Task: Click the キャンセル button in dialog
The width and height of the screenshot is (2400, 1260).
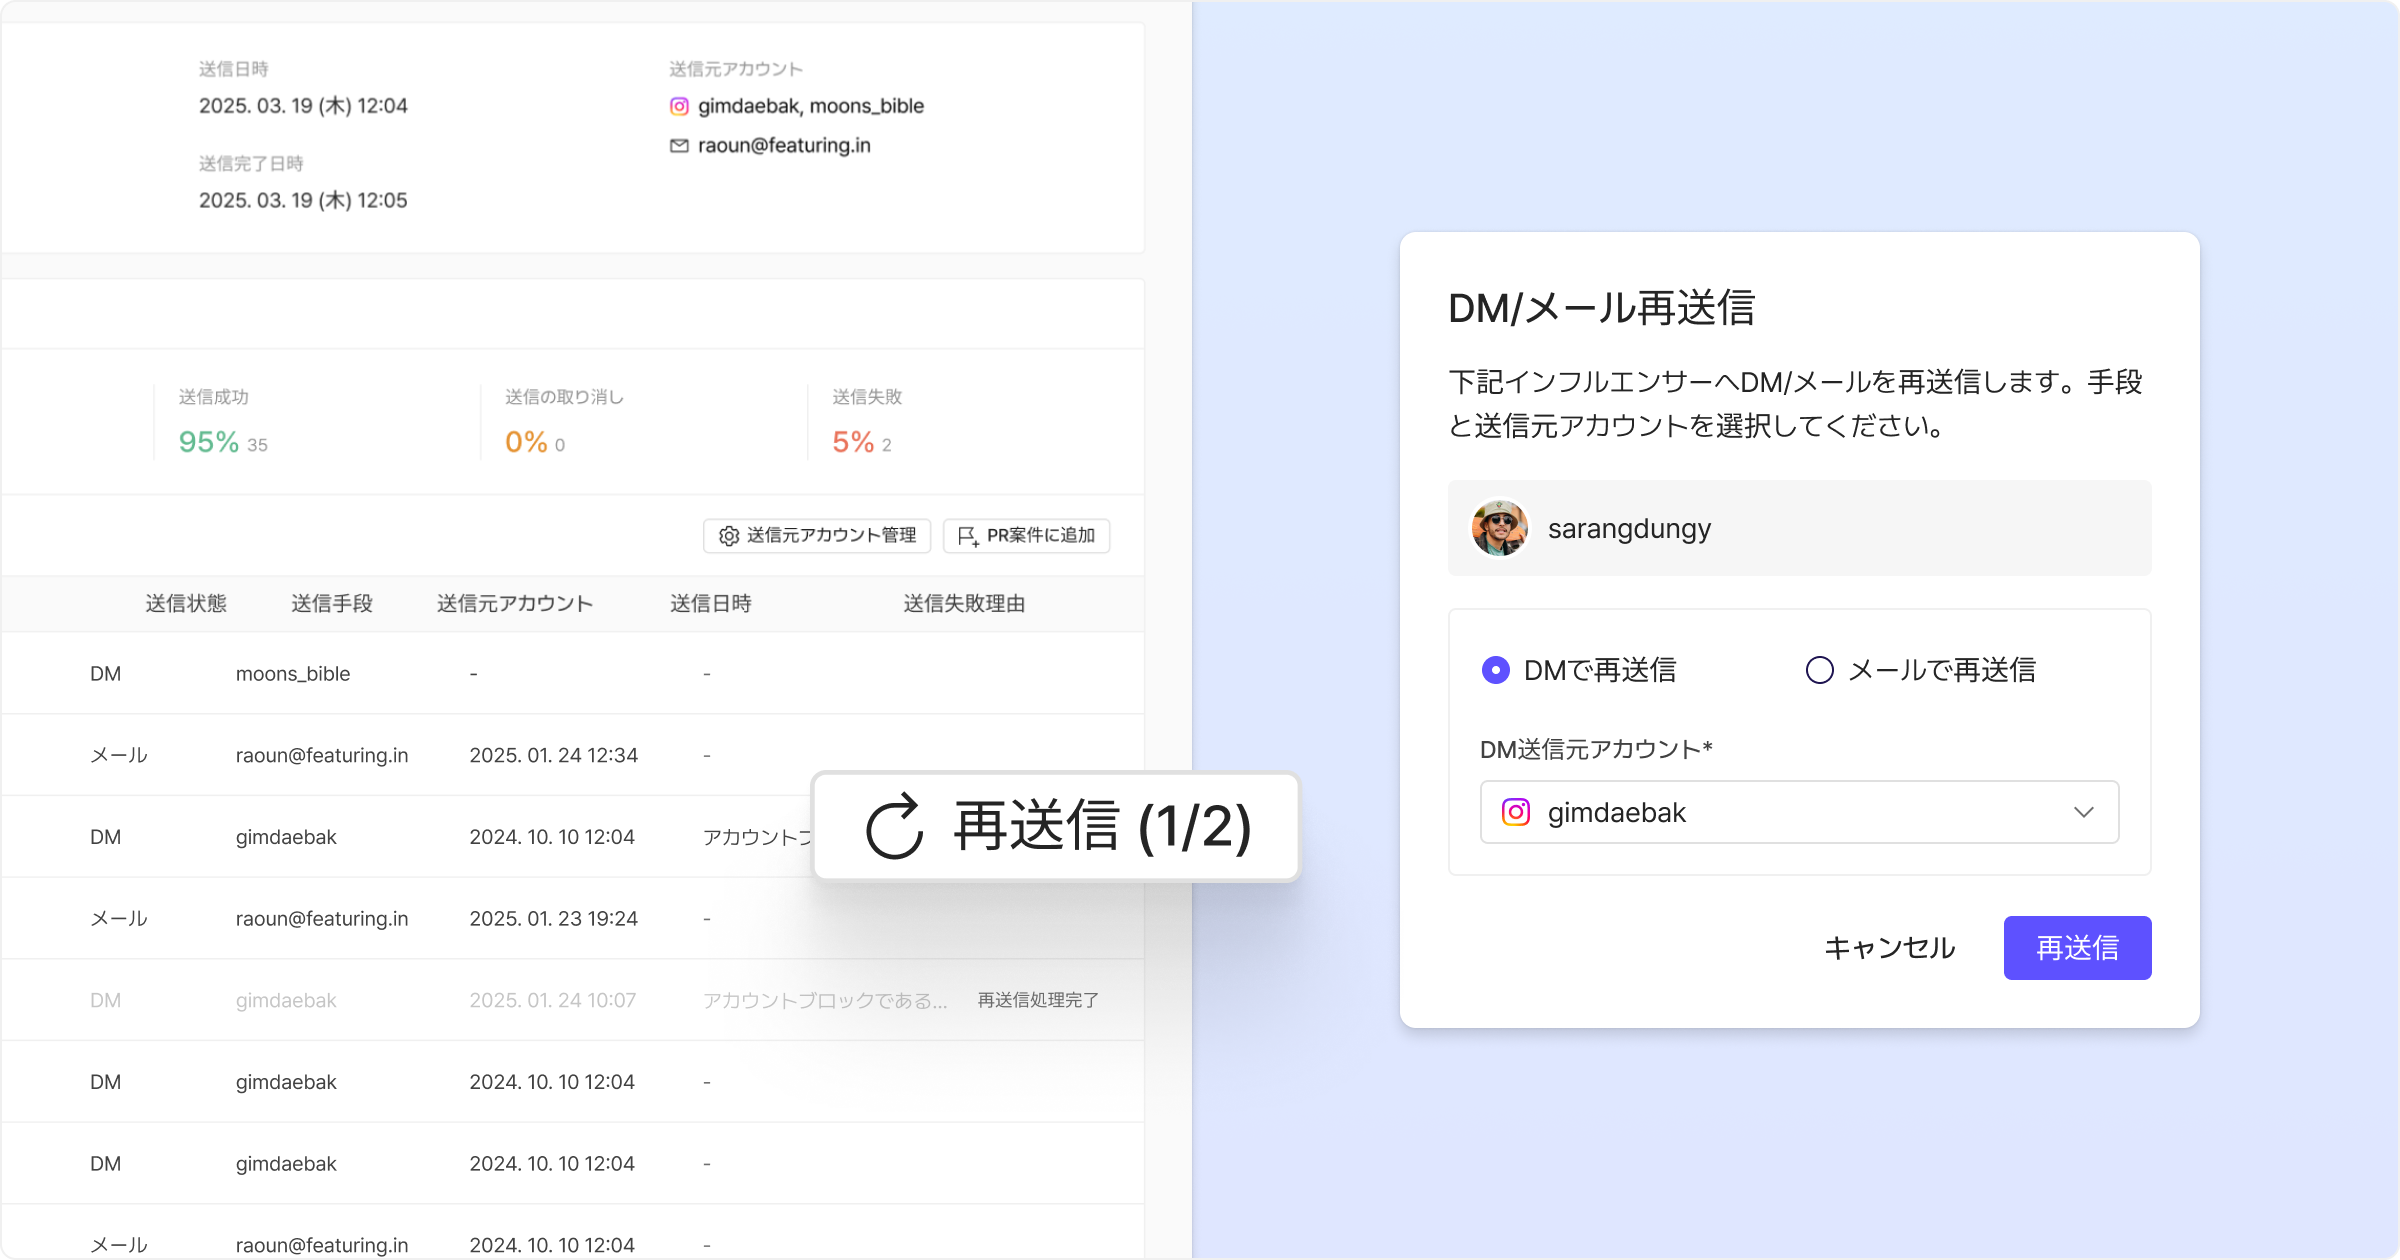Action: [1889, 948]
